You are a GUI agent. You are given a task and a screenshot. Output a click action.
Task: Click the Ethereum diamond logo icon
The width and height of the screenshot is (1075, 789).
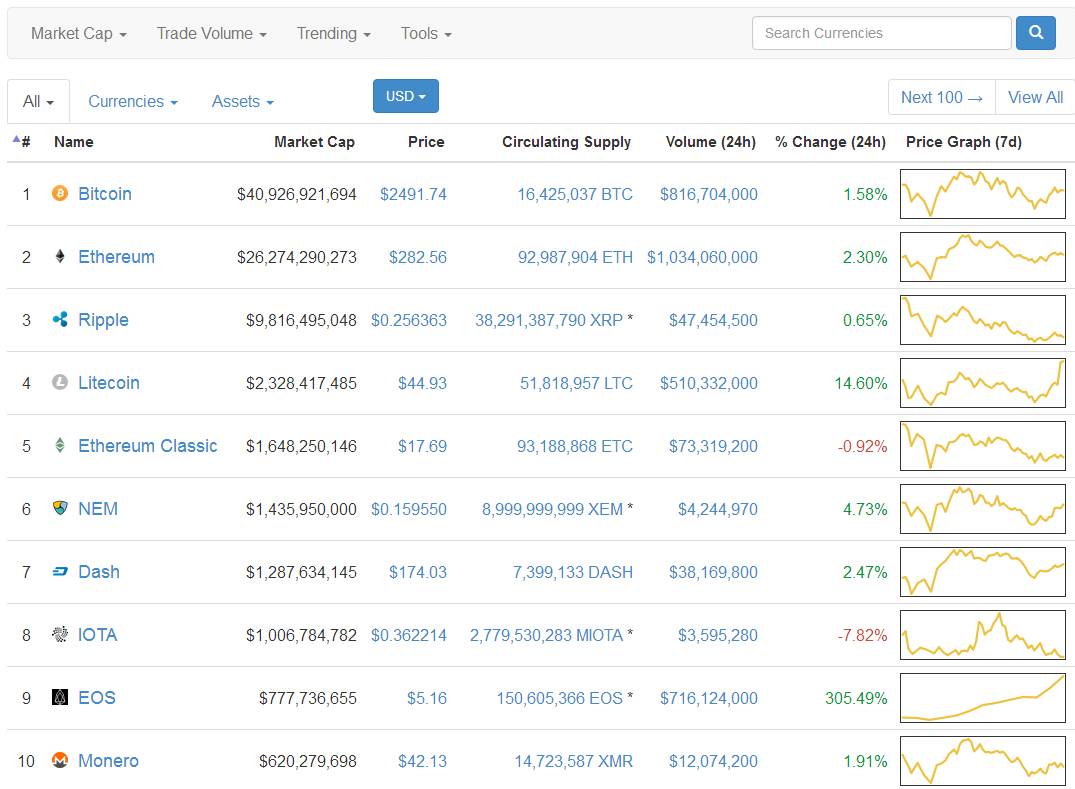coord(60,256)
